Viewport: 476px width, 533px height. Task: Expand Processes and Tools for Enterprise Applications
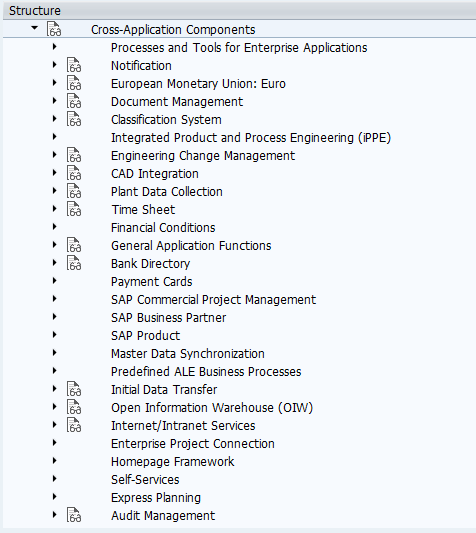point(54,47)
